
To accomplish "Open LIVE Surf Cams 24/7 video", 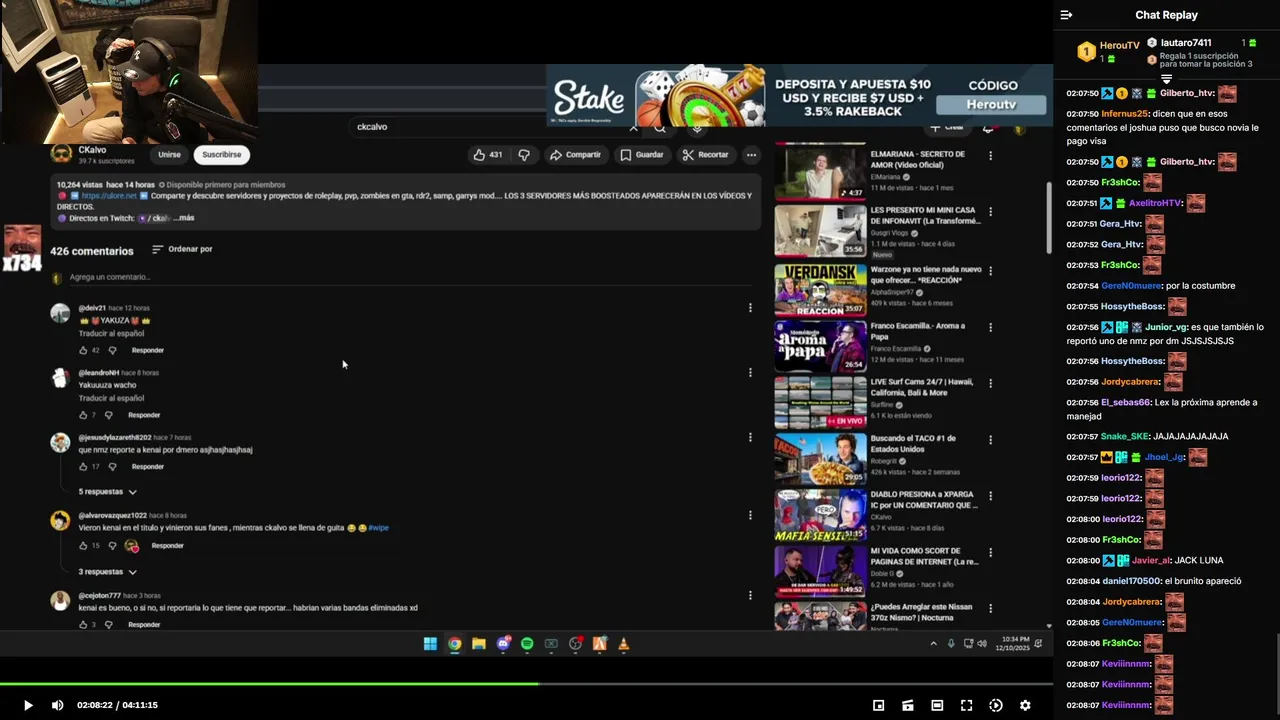I will [x=820, y=402].
